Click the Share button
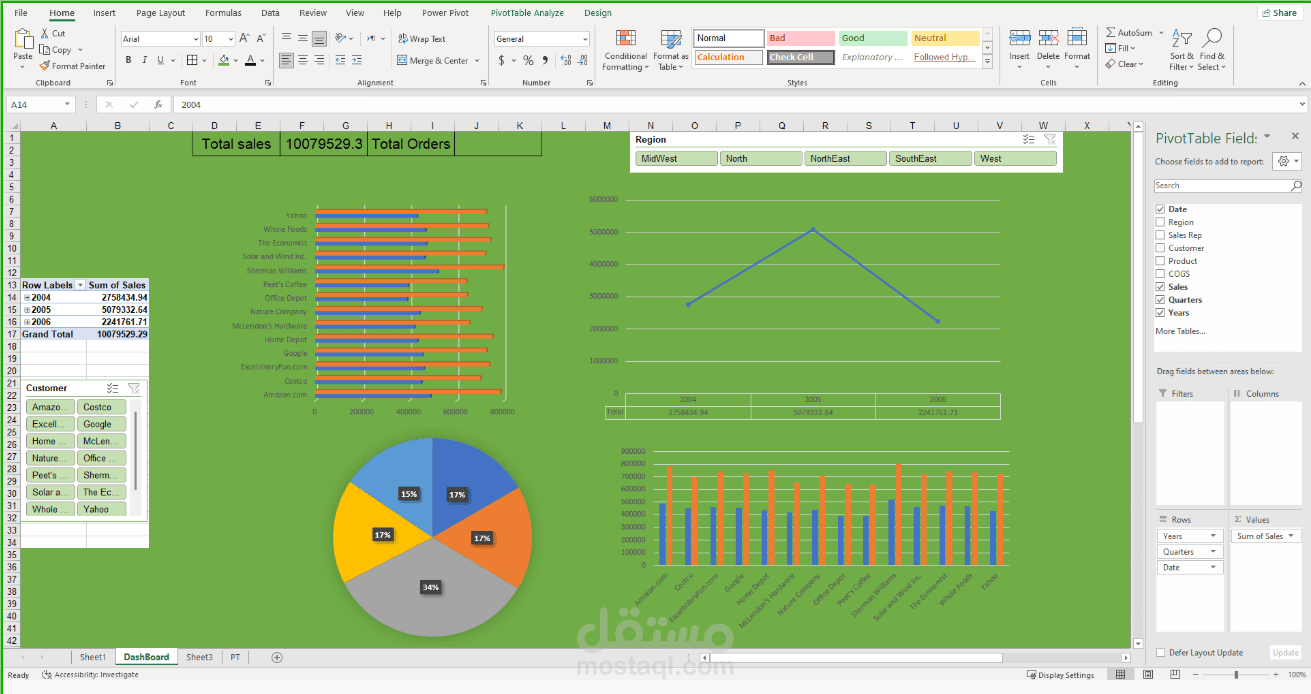 (1279, 13)
